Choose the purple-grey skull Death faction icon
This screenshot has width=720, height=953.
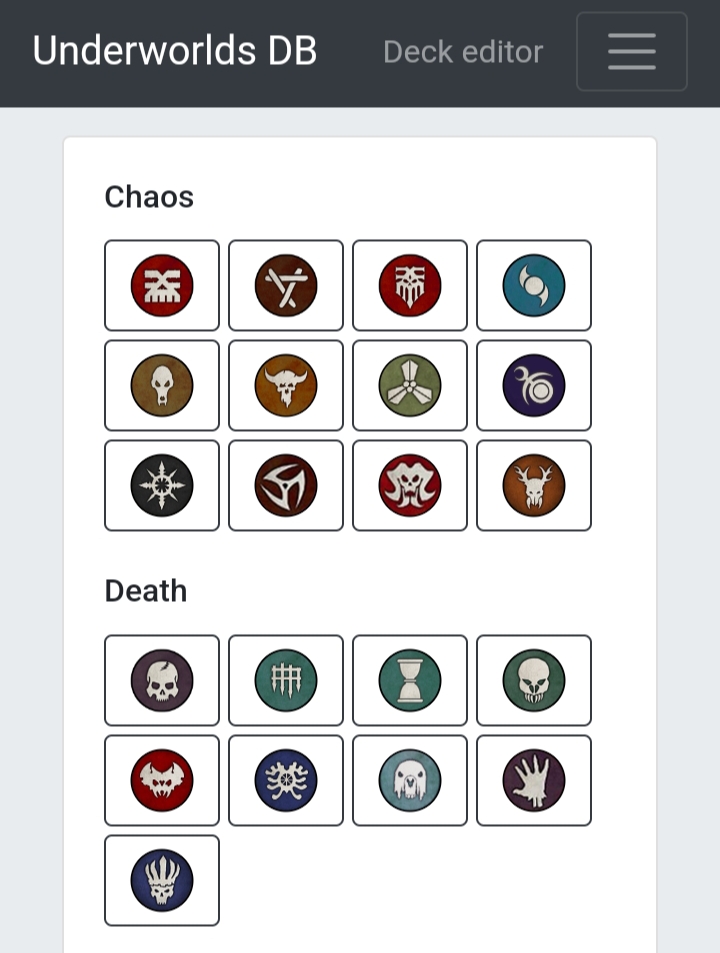162,680
